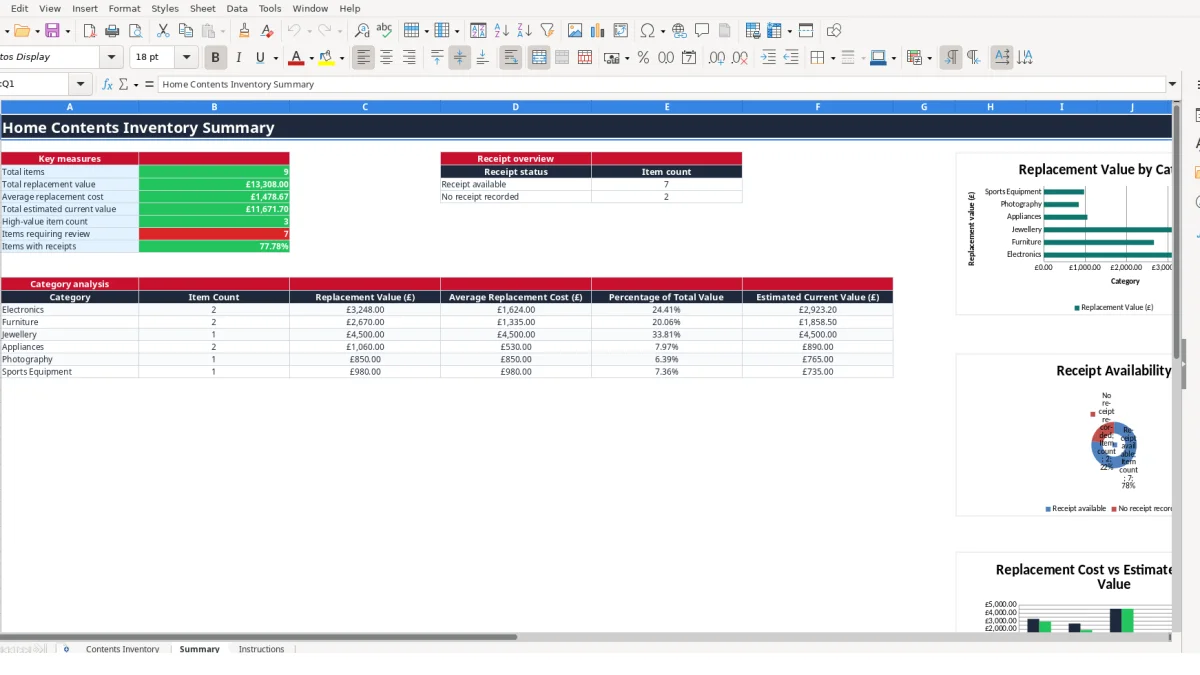Click the Receipt Availability pie chart
Viewport: 1200px width, 675px height.
1113,443
